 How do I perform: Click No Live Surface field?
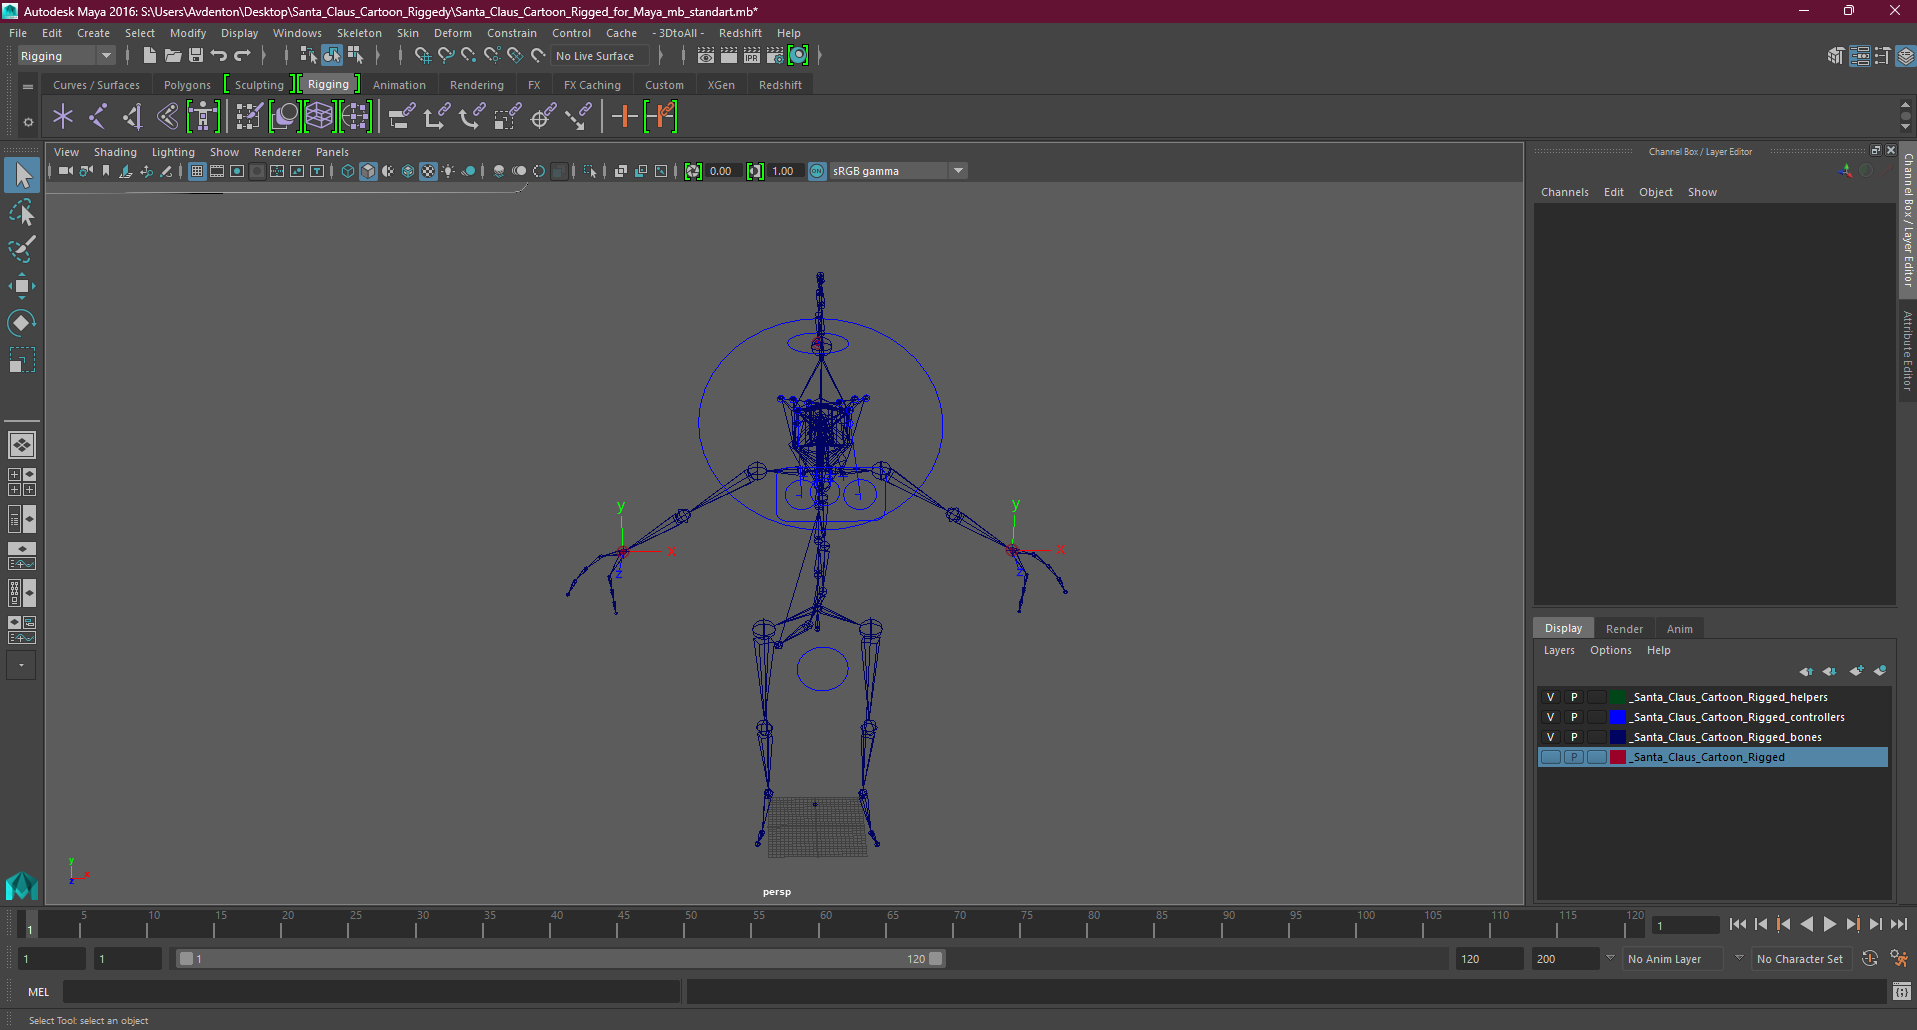coord(598,56)
